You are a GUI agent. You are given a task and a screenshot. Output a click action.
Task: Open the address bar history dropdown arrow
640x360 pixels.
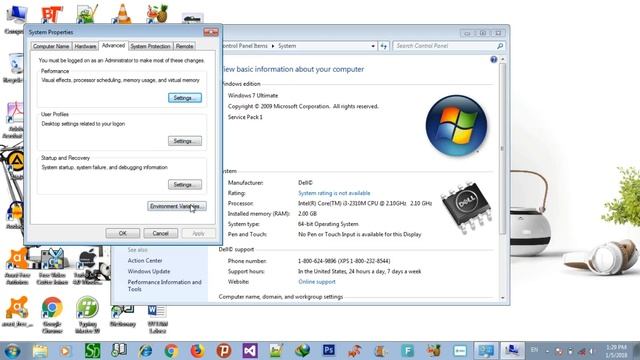[x=373, y=46]
